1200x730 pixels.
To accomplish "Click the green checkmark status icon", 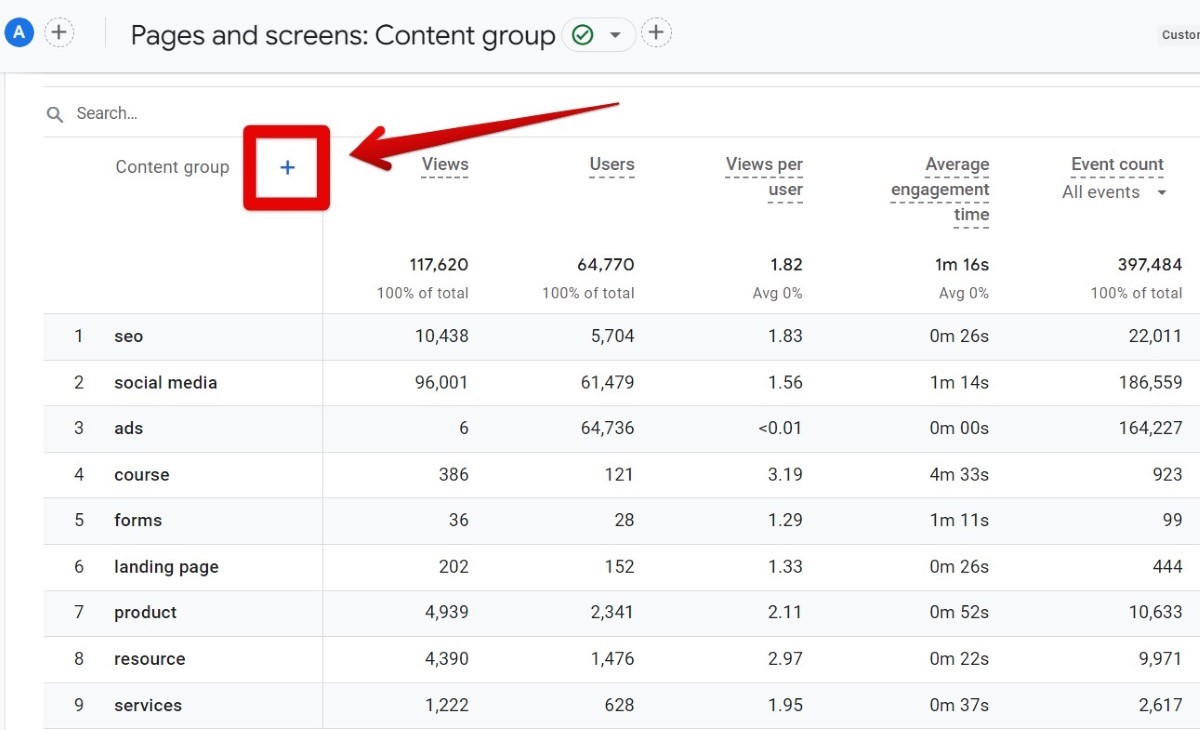I will point(582,35).
